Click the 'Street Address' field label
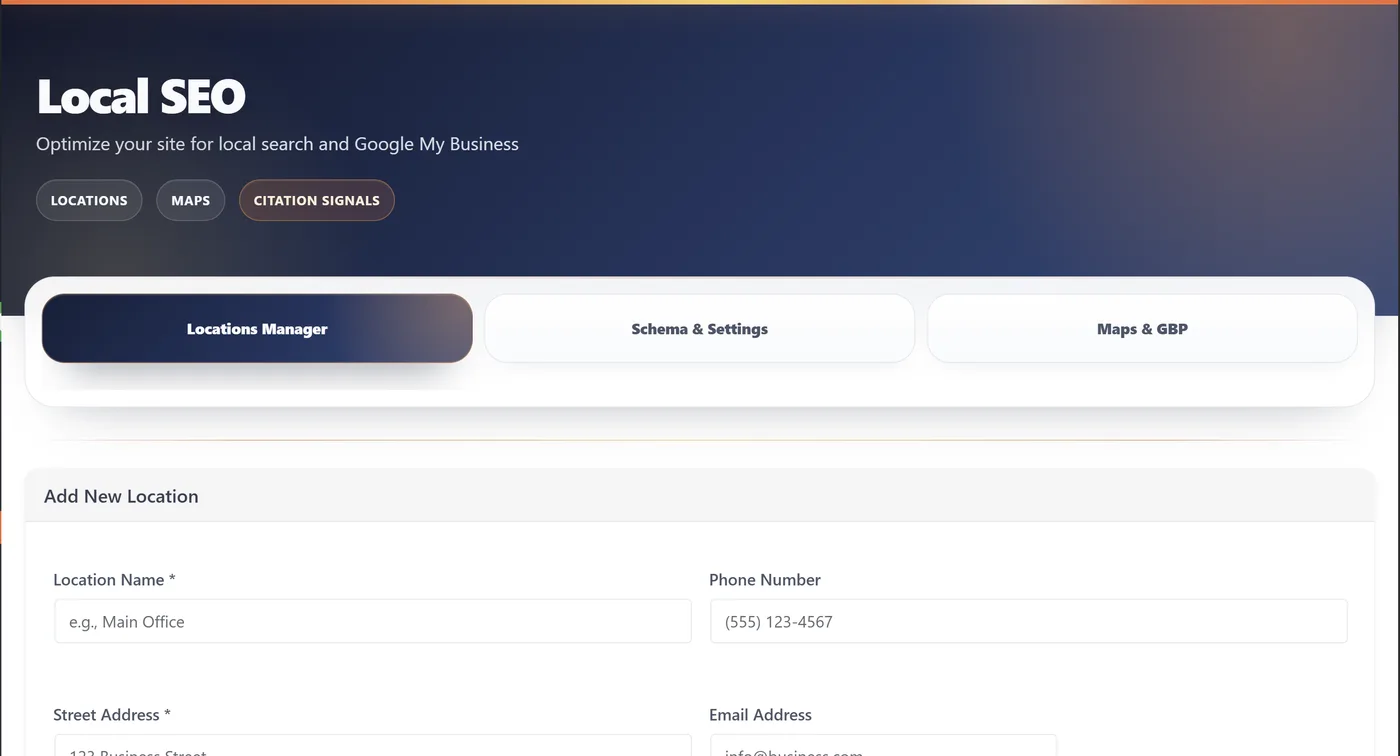1400x756 pixels. 106,715
